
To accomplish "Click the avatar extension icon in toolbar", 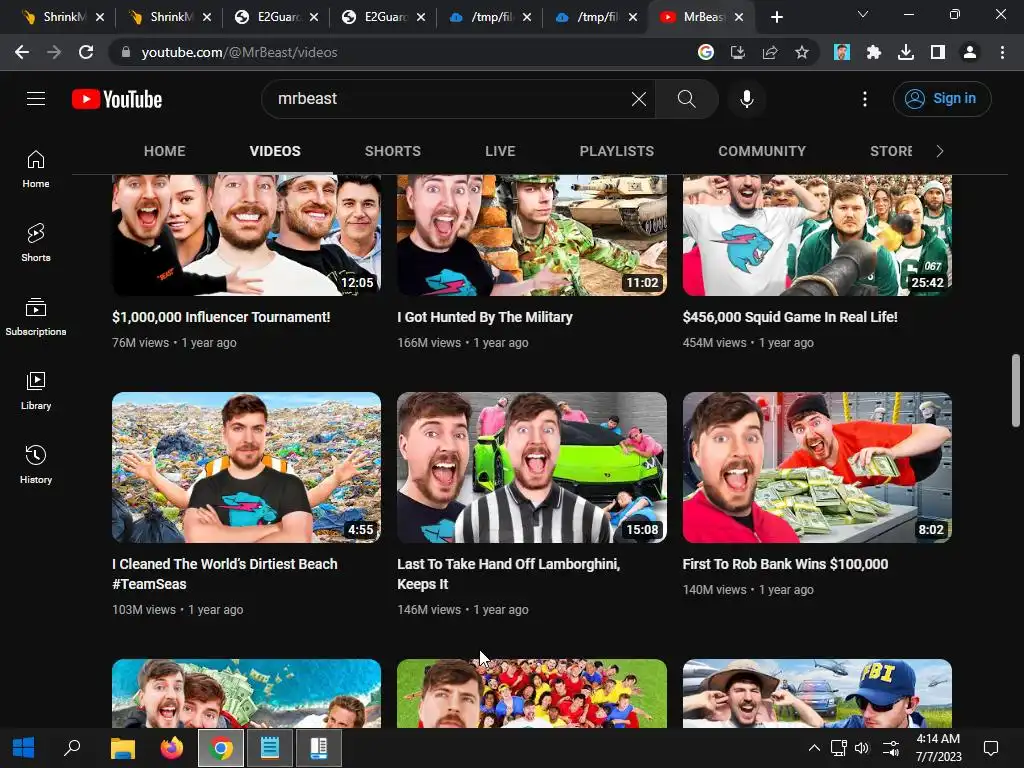I will click(842, 52).
